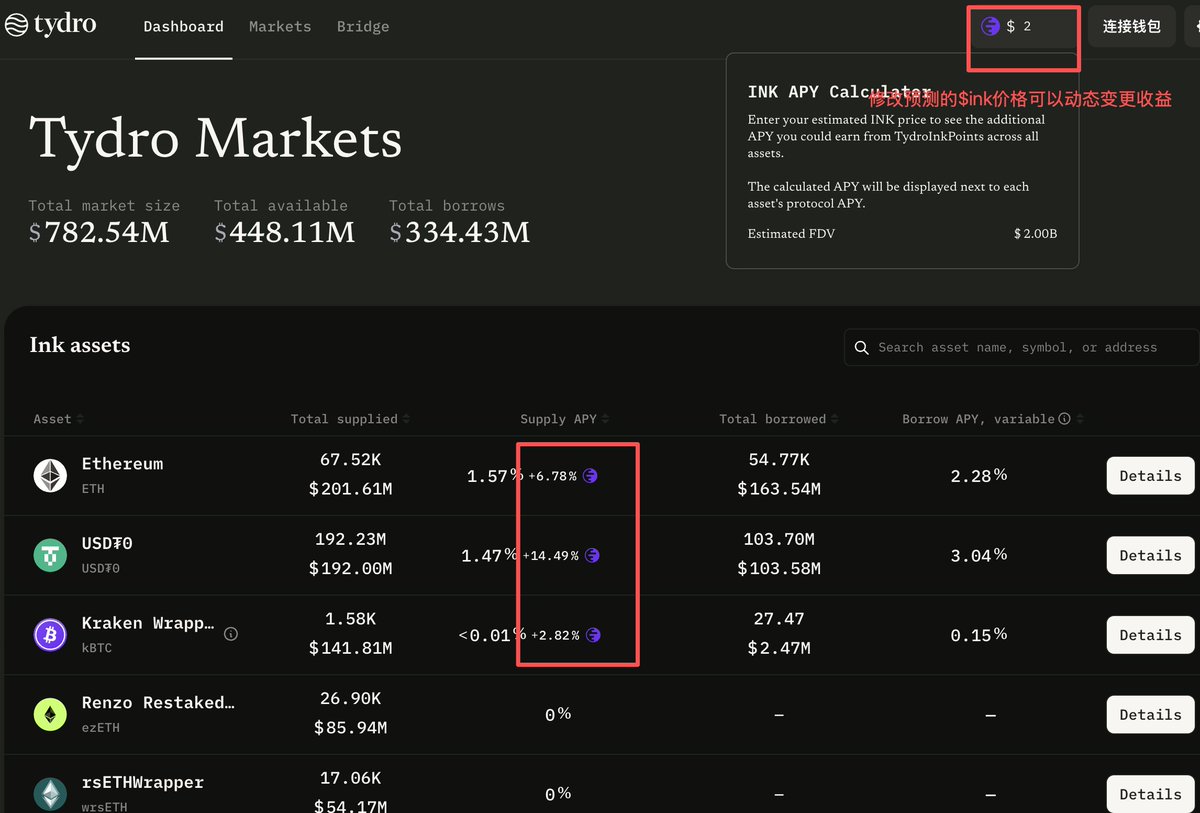
Task: Click the 3.04% USD₮0 borrow APY
Action: click(x=978, y=555)
